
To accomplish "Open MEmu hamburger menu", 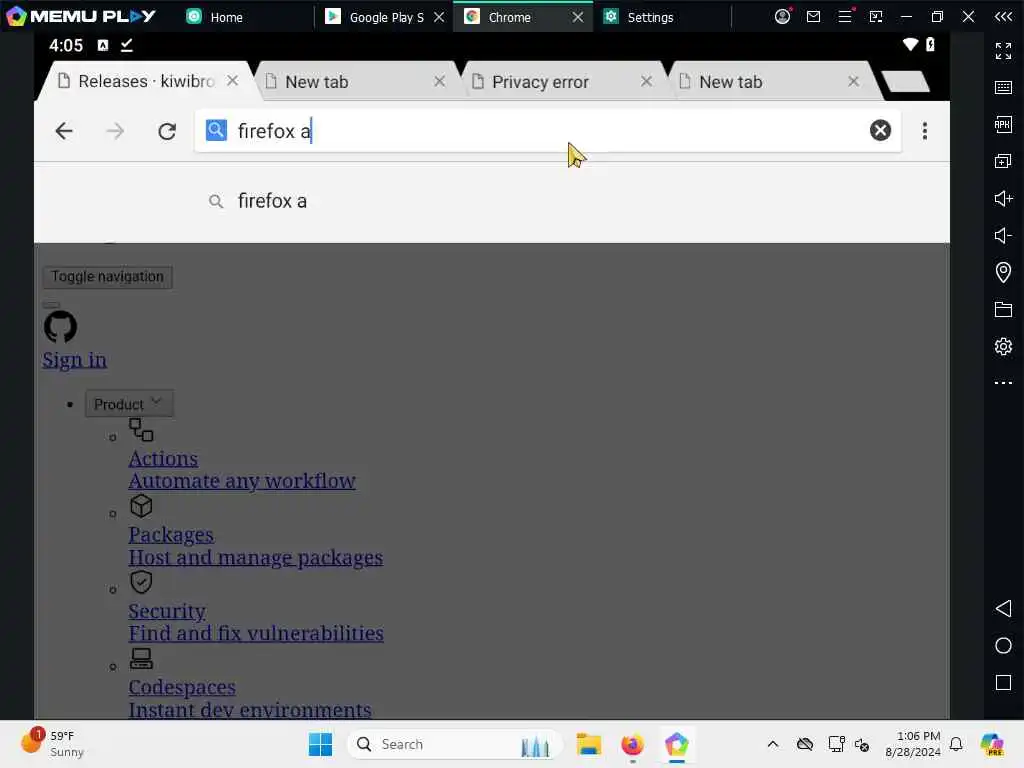I will coord(845,16).
